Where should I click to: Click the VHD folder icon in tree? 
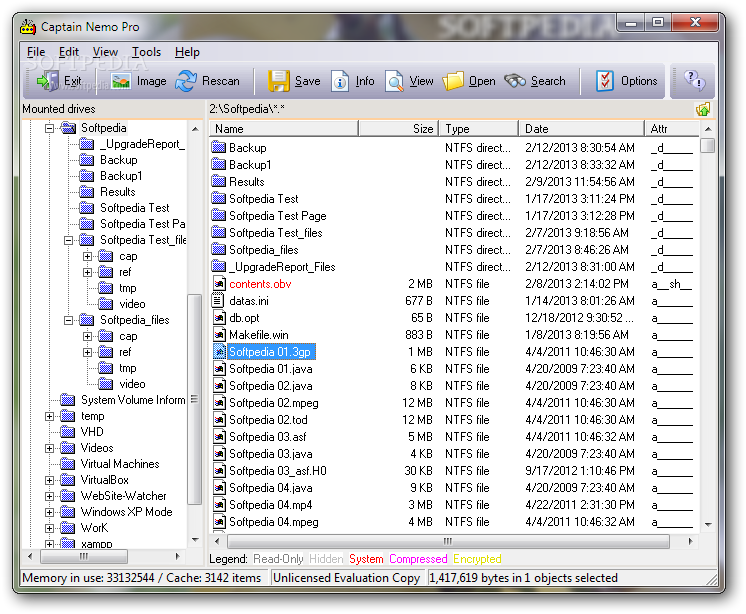pyautogui.click(x=68, y=431)
